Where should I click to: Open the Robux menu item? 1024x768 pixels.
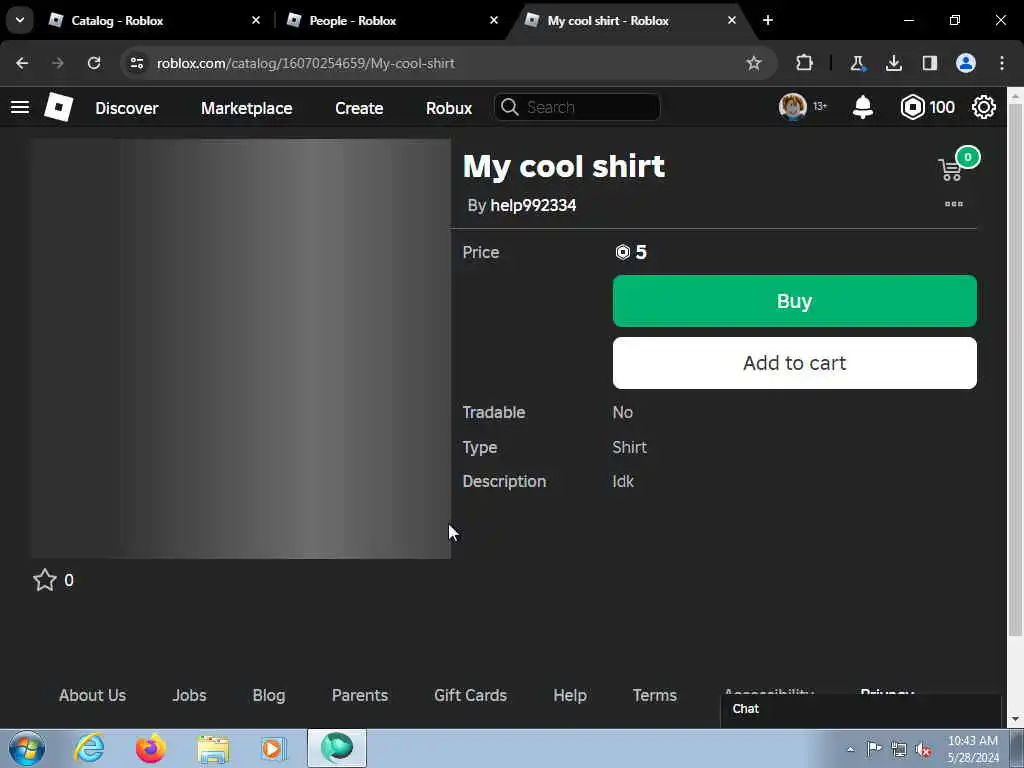pos(449,108)
